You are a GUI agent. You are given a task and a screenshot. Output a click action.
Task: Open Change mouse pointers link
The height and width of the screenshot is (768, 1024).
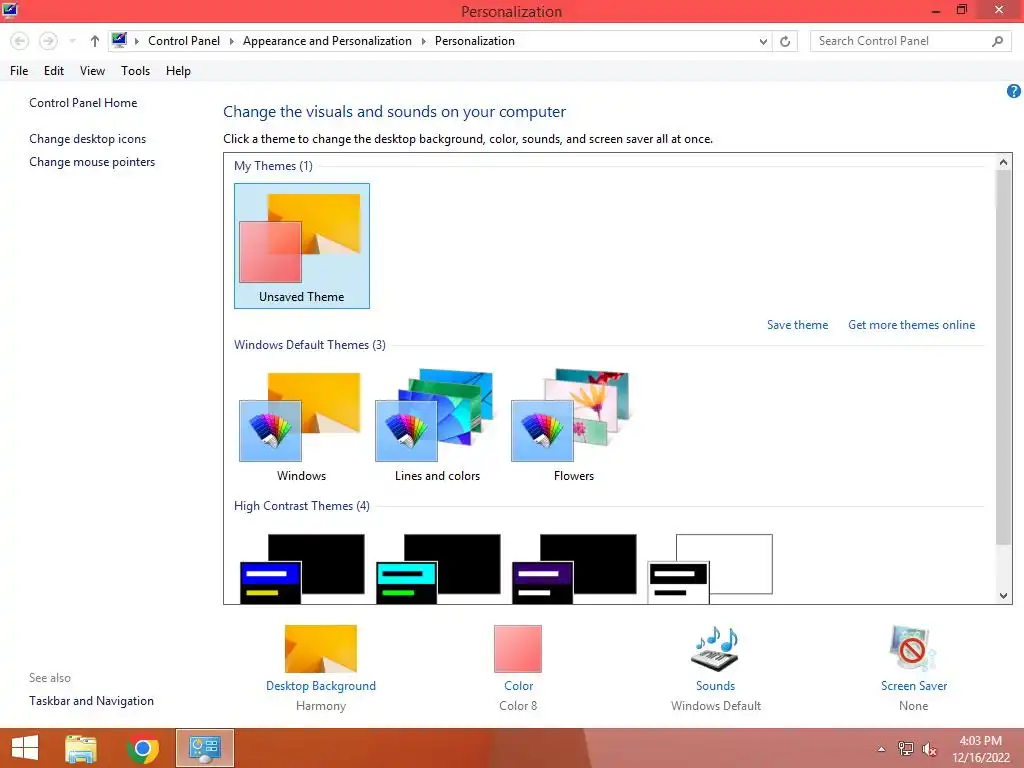92,161
